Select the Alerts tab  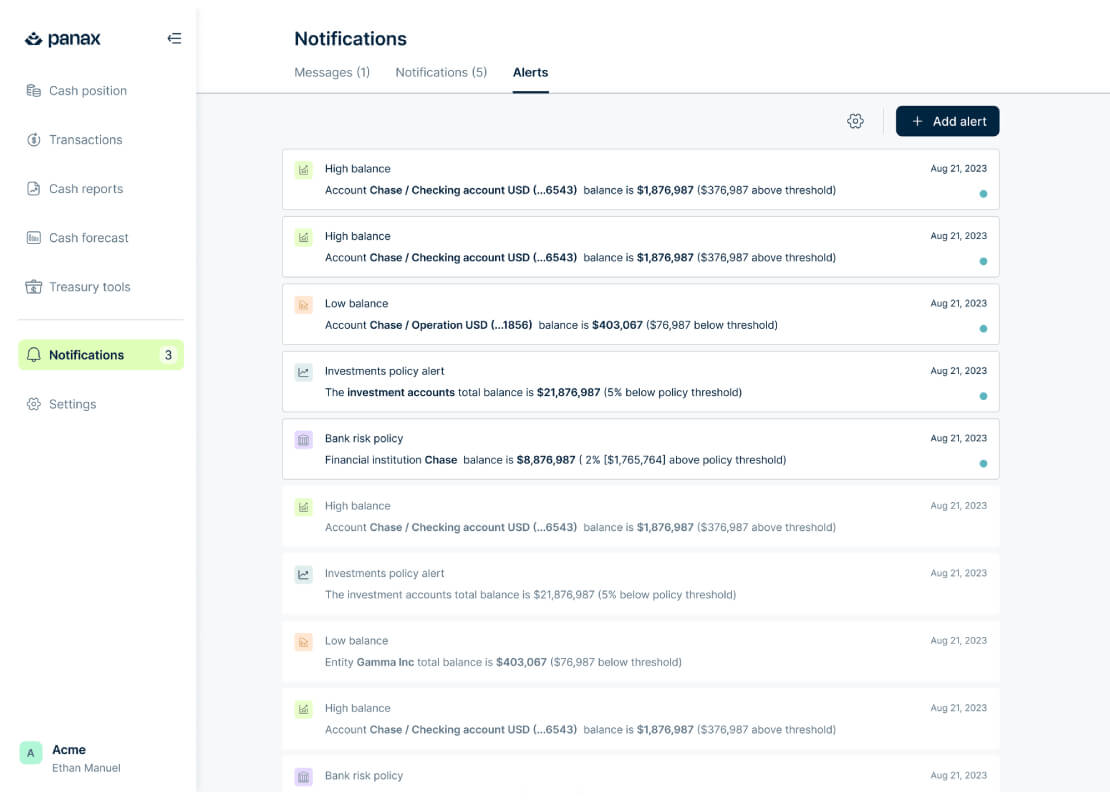pos(530,72)
